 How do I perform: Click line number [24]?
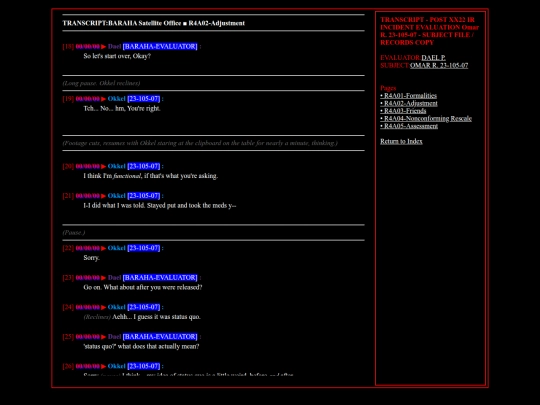68,308
